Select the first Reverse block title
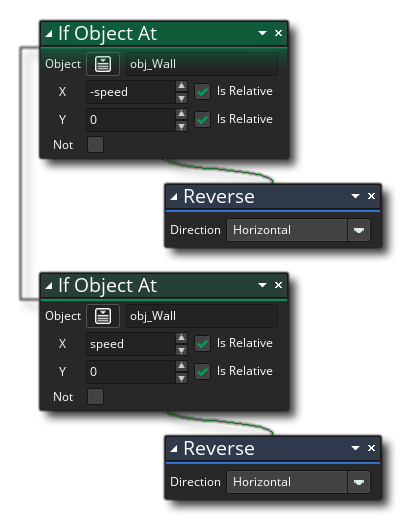402x520 pixels. [219, 196]
